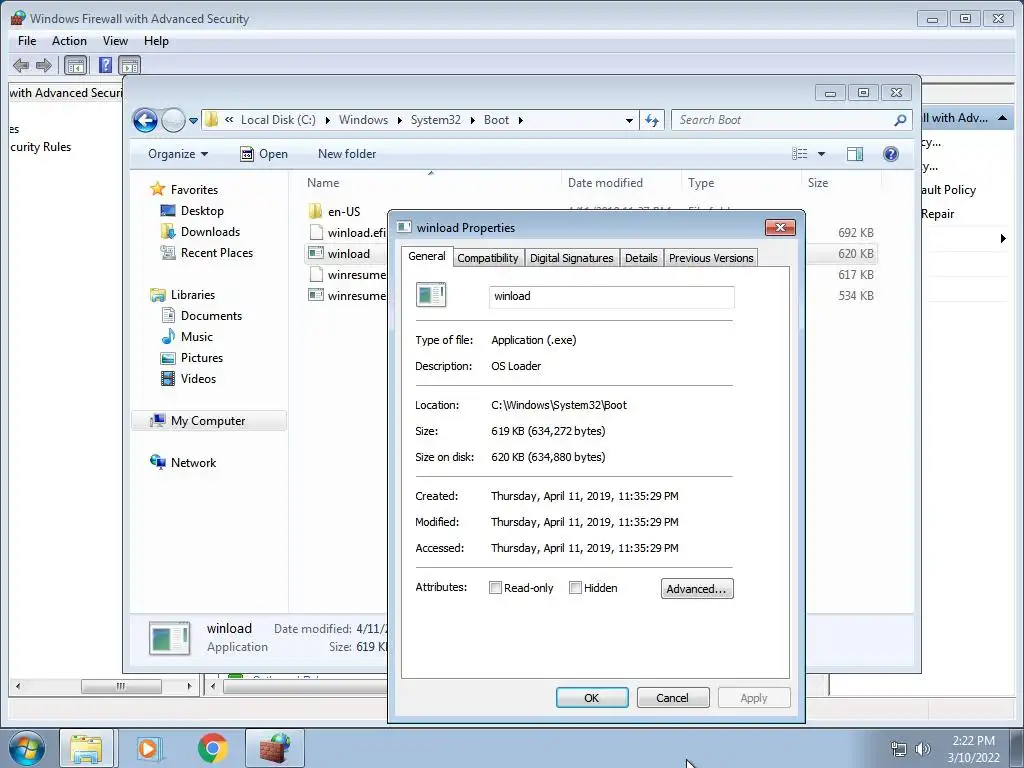Switch to the Digital Signatures tab

tap(571, 258)
